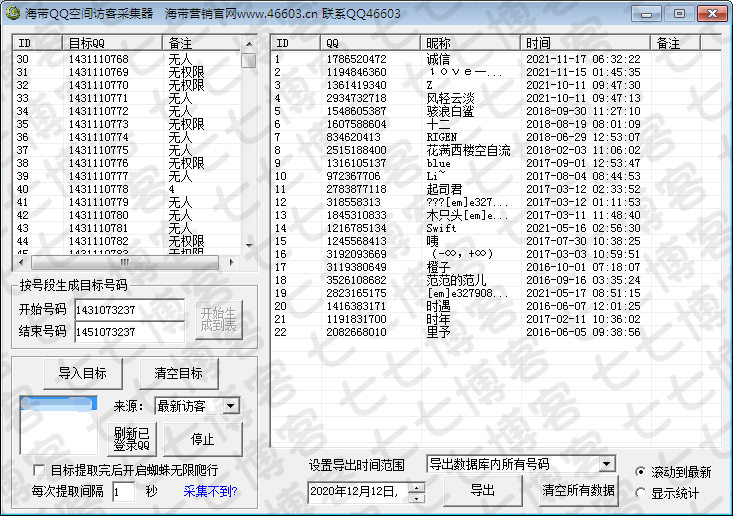Select visitor QQ 2082668010
This screenshot has height=516, width=733.
356,332
